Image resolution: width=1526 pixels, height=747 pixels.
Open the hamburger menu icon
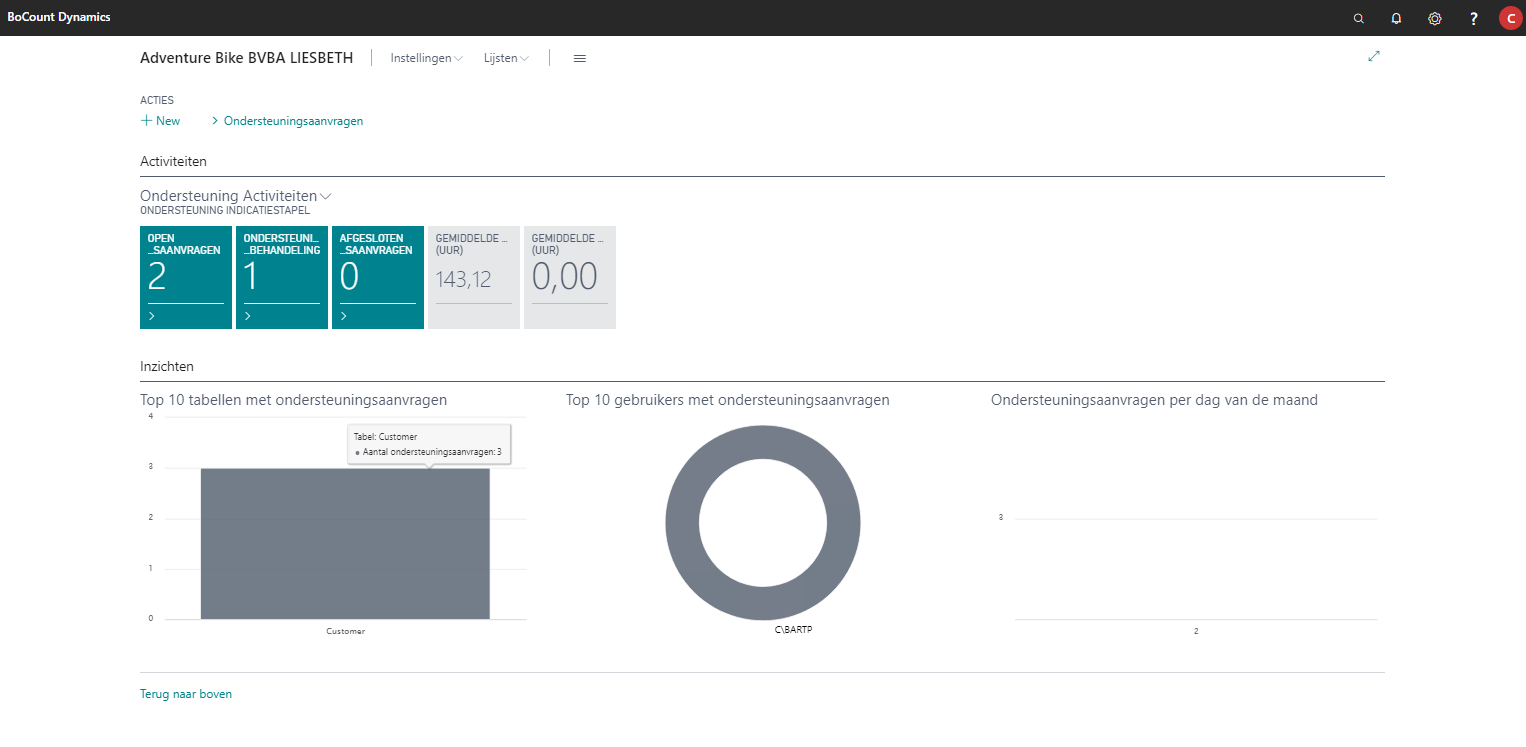[x=579, y=58]
